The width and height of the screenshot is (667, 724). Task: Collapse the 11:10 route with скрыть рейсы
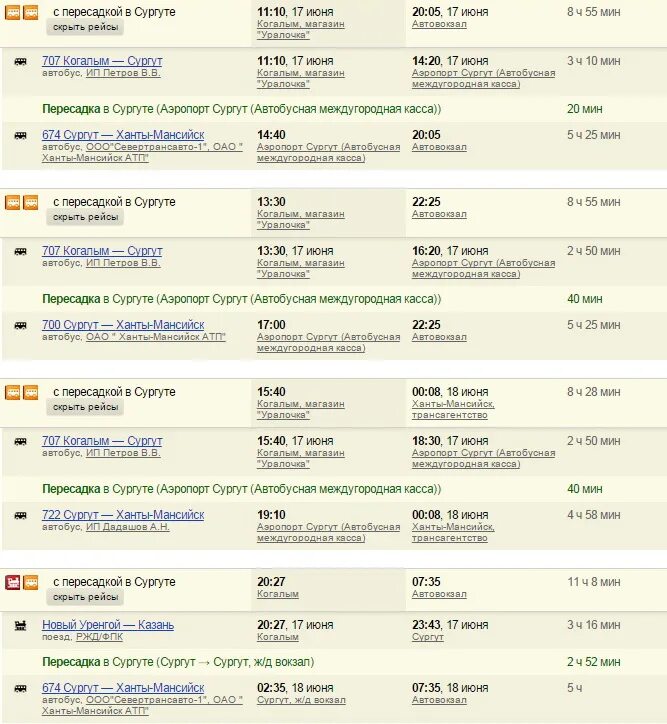click(x=85, y=27)
